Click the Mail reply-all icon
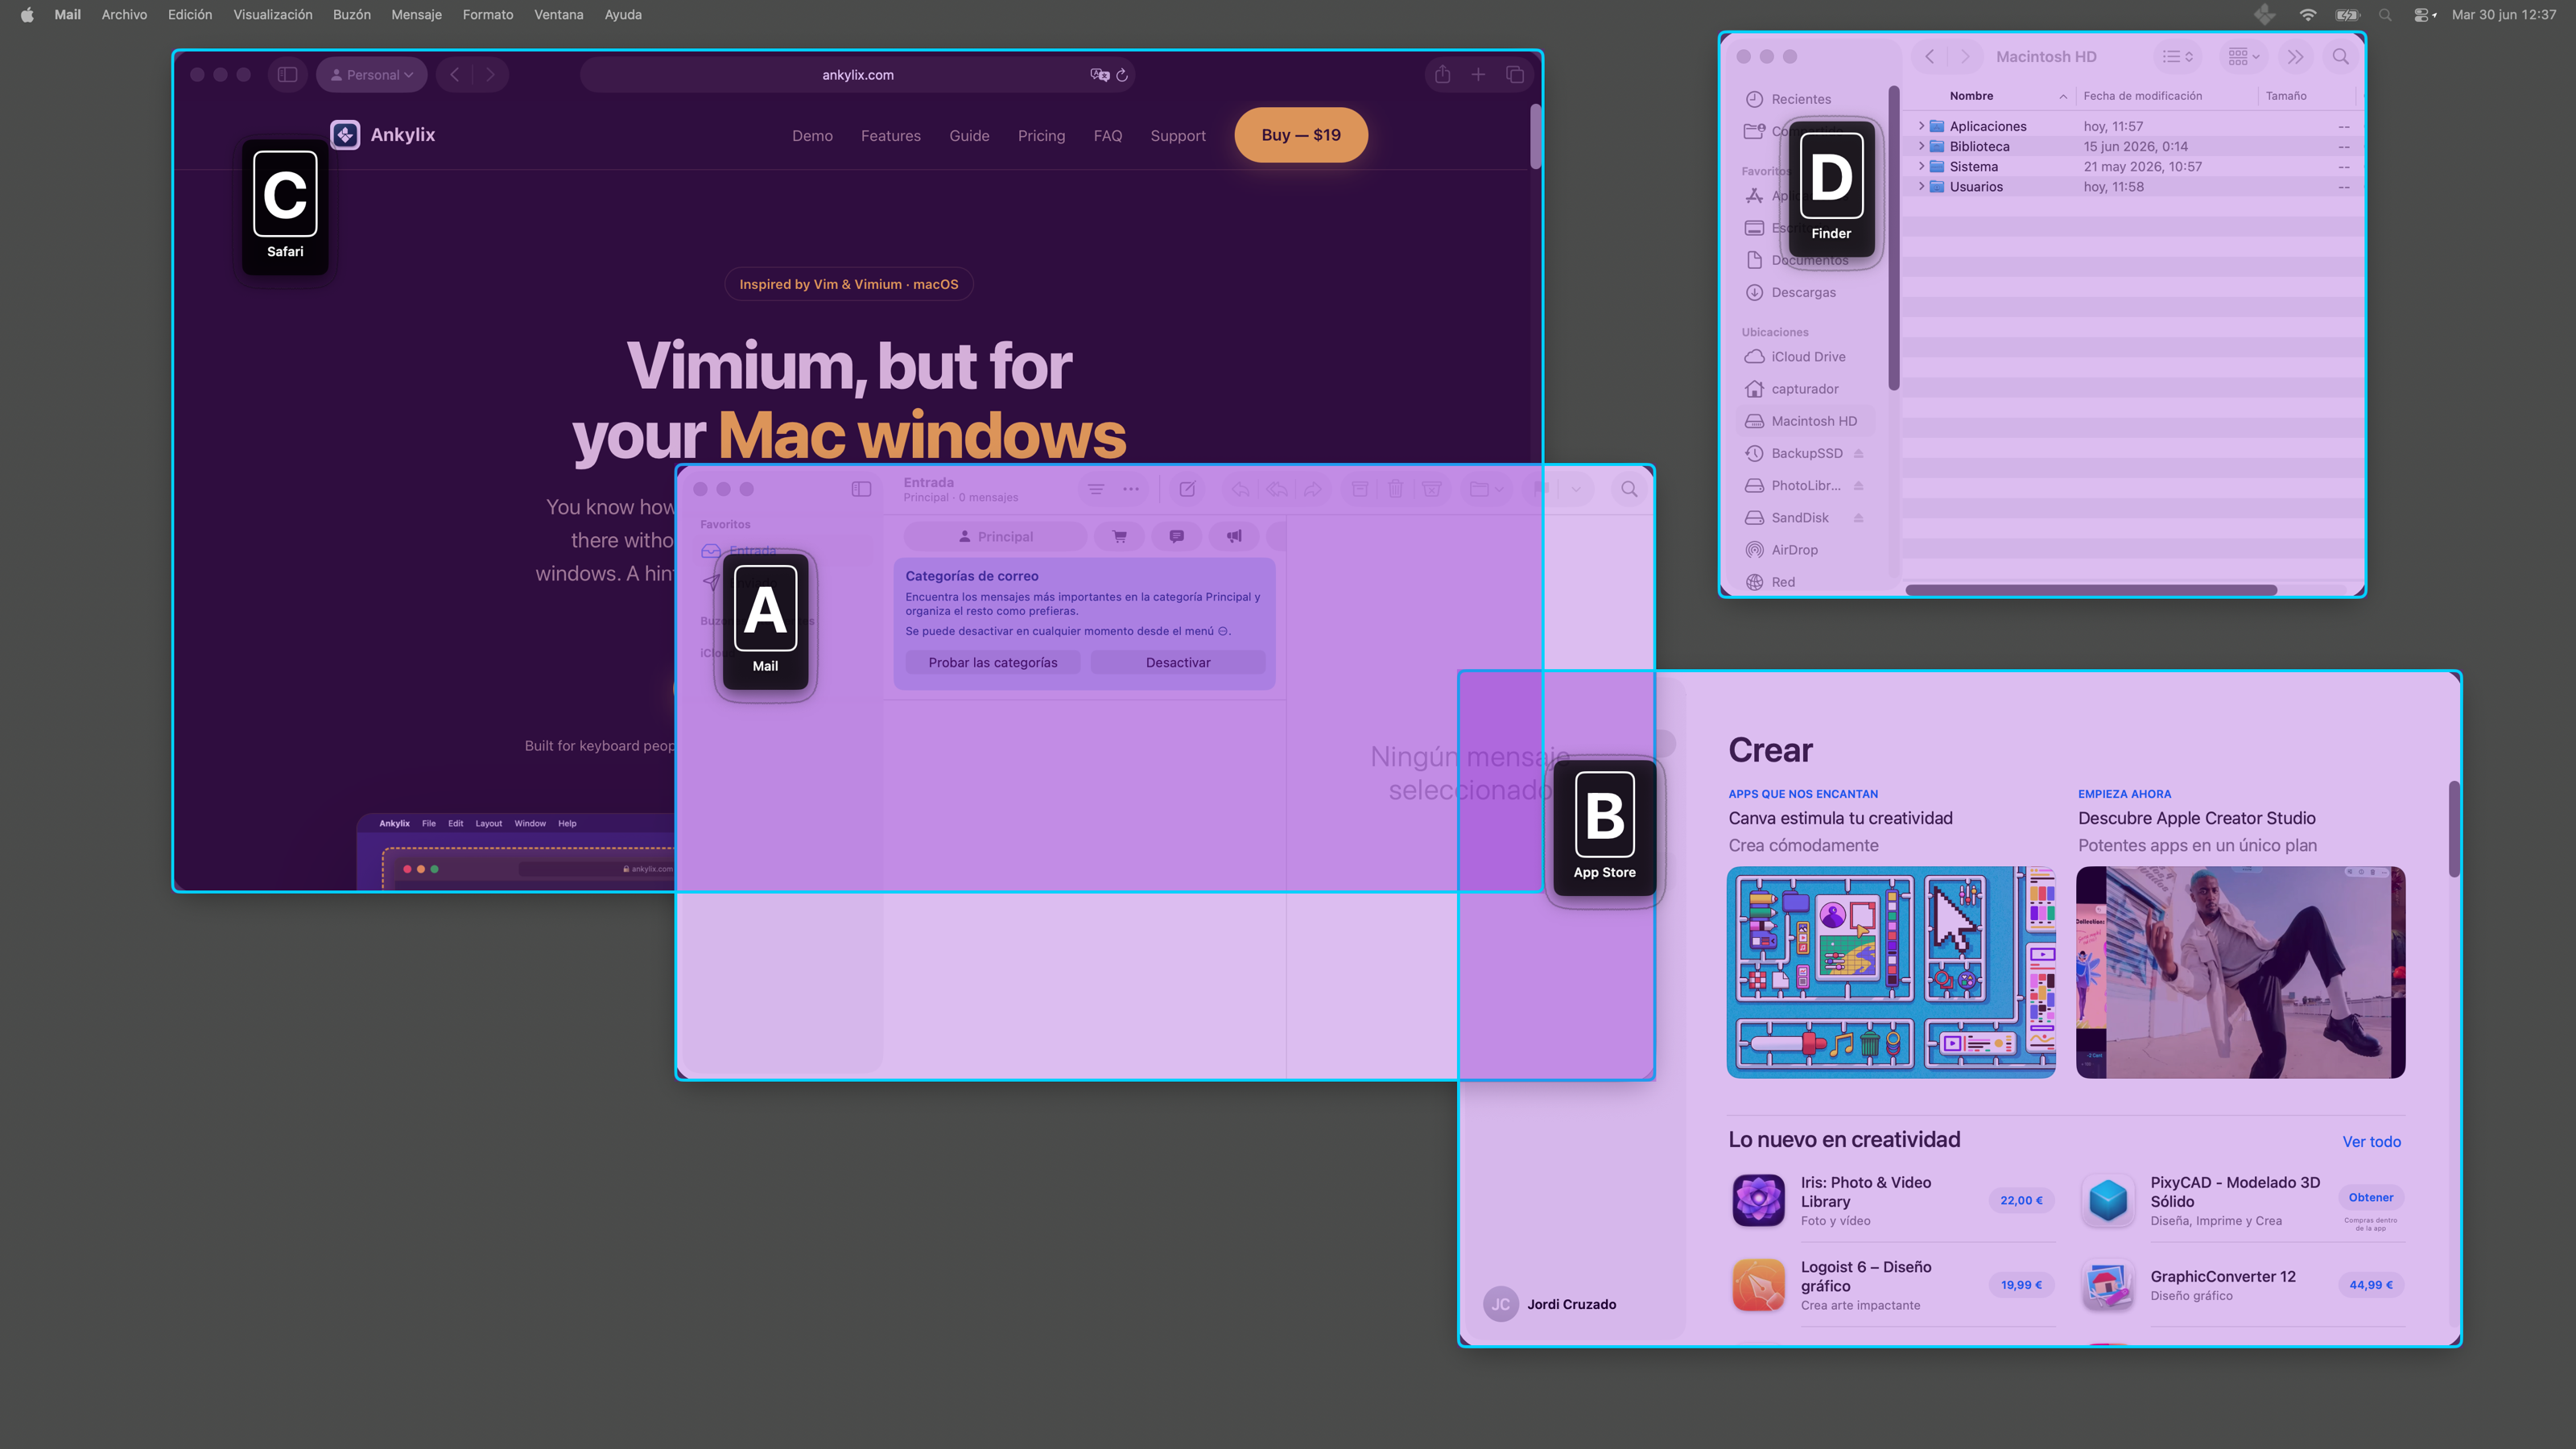The width and height of the screenshot is (2576, 1449). (x=1277, y=489)
